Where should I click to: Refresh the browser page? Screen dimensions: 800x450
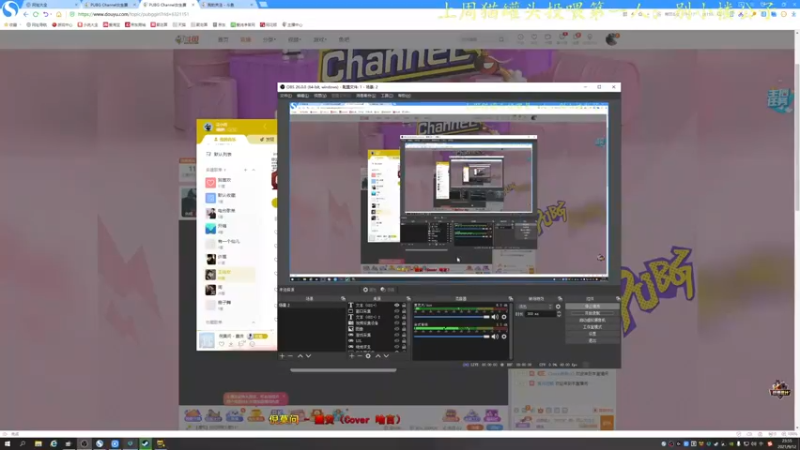36,14
